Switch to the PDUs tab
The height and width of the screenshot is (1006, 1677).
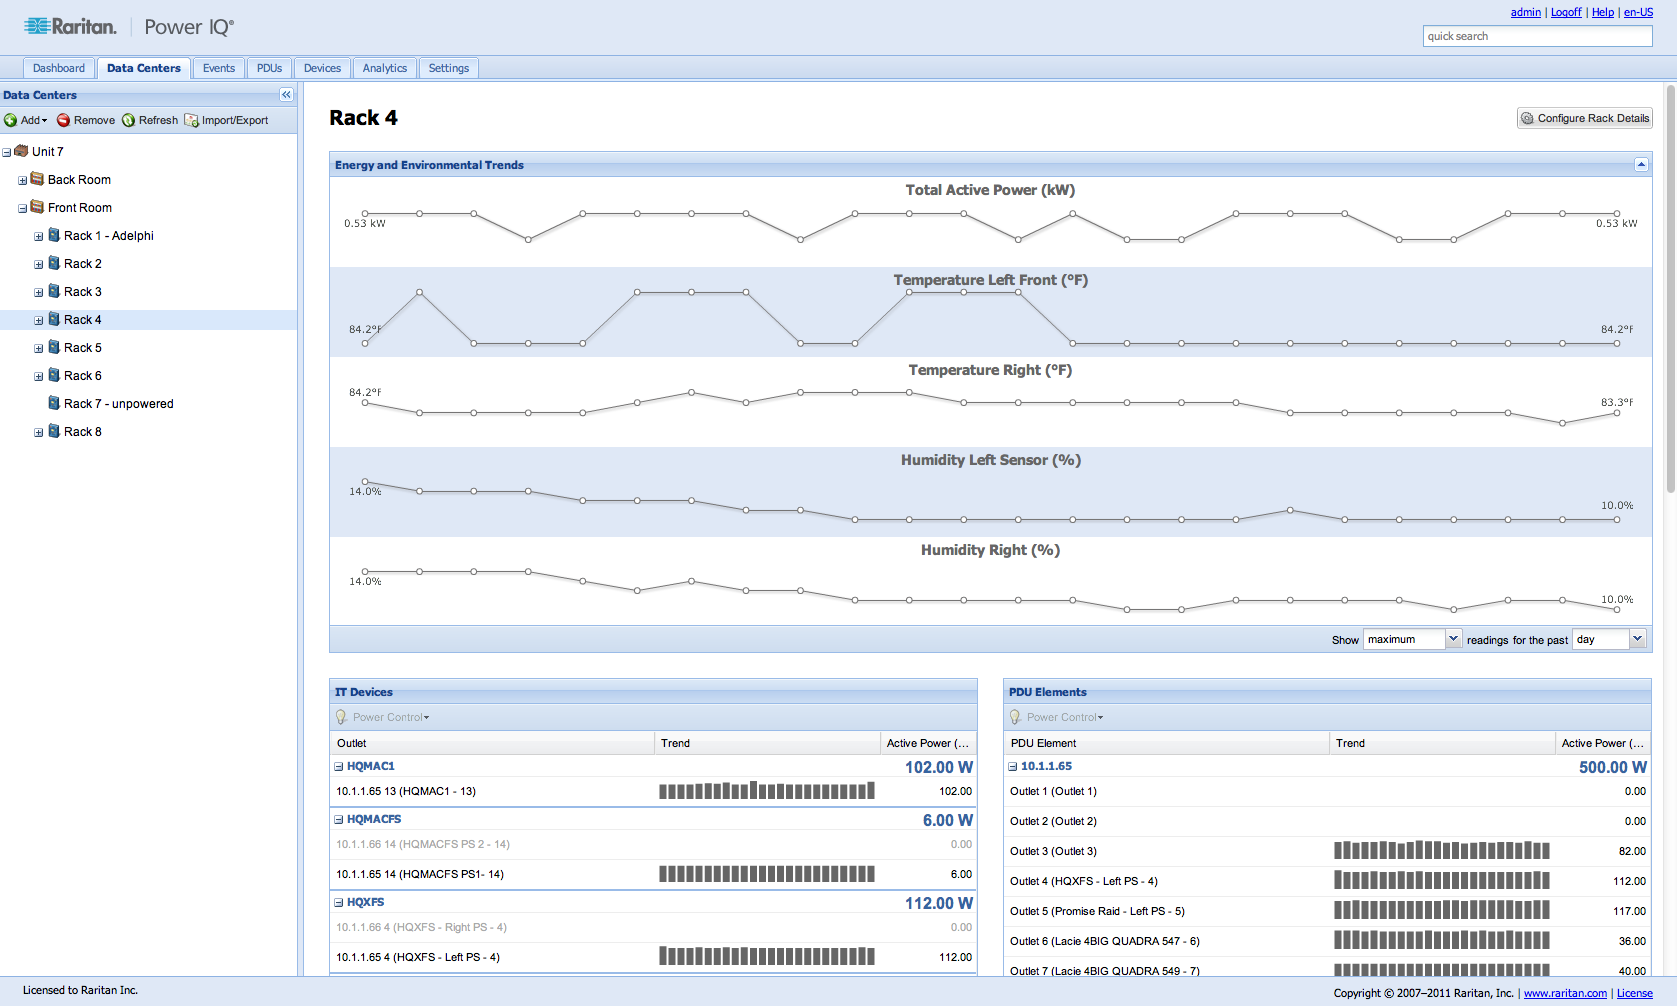click(x=270, y=68)
